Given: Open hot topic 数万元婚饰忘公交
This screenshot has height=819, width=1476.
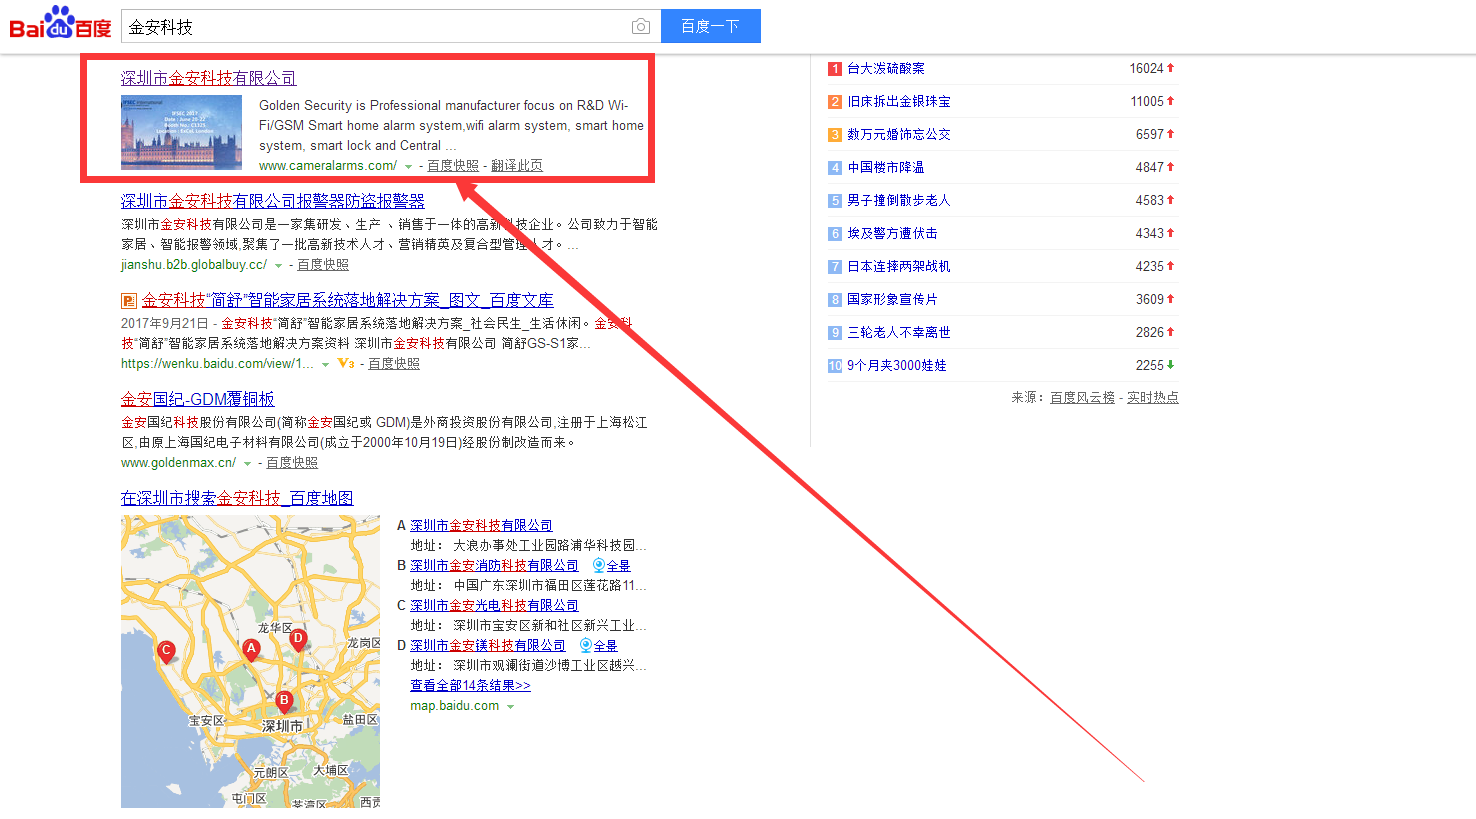Looking at the screenshot, I should point(899,134).
